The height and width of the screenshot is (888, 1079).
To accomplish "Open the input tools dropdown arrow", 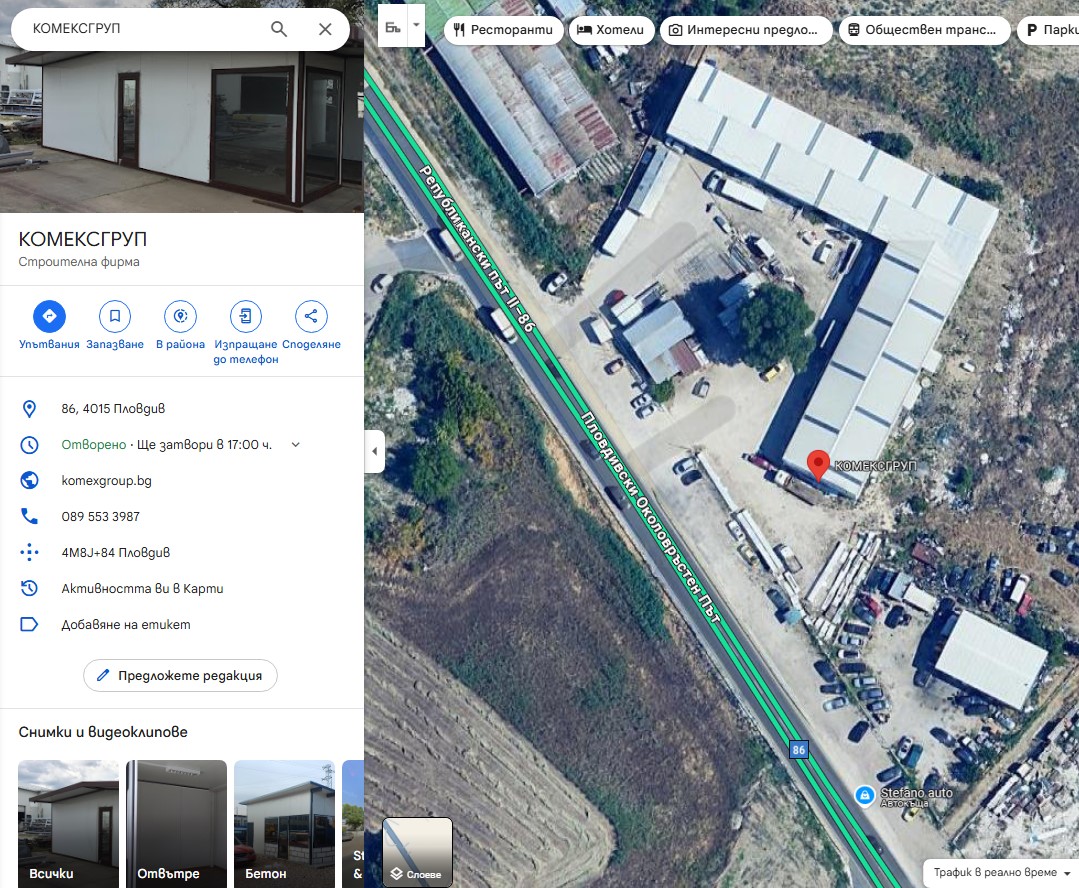I will (416, 25).
